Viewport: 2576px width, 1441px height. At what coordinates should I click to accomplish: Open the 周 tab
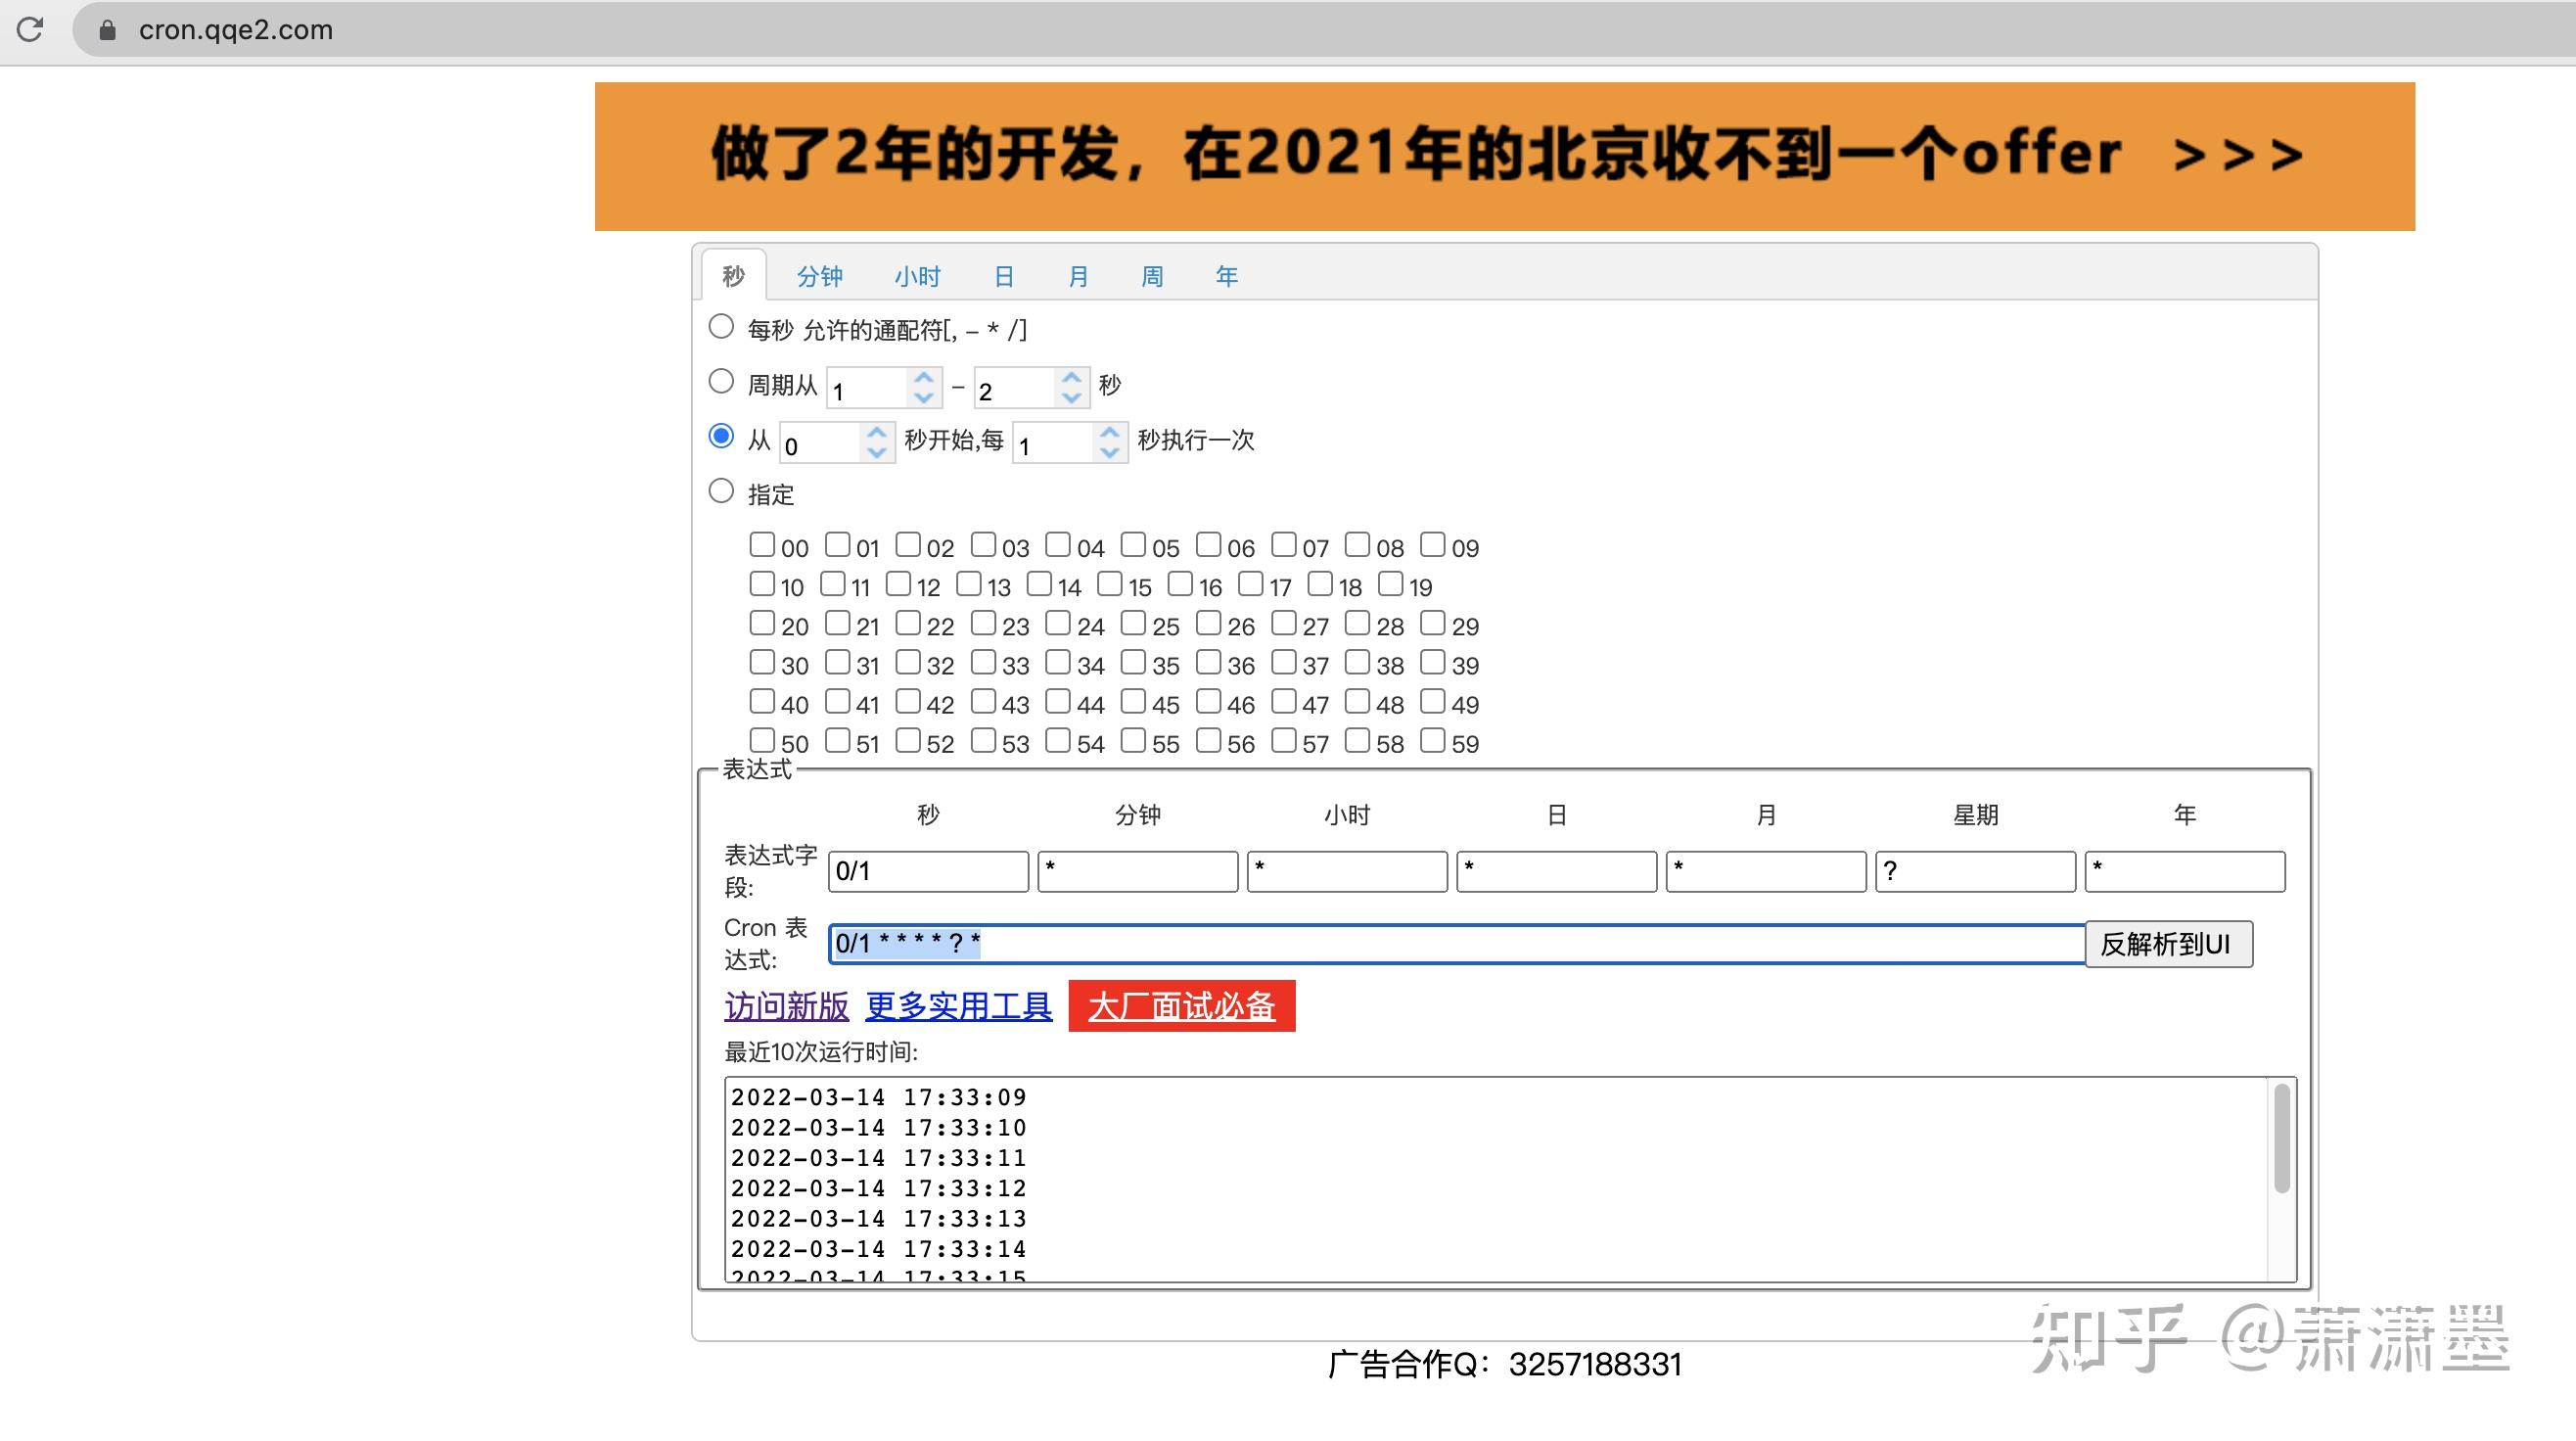[1152, 276]
